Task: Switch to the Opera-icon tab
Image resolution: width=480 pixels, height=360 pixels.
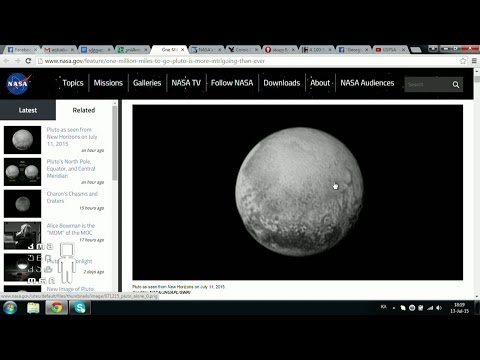Action: [280, 50]
